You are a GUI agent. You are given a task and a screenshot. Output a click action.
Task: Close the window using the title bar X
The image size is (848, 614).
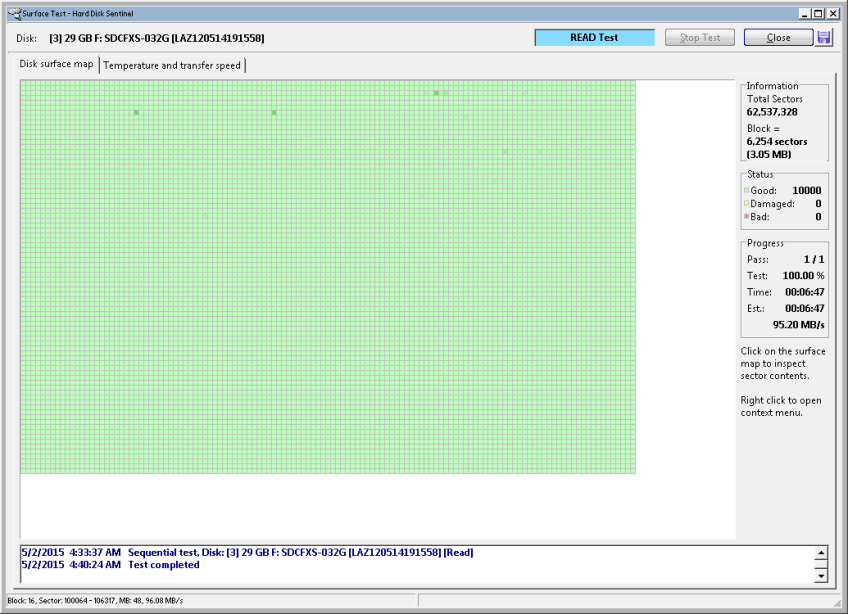click(832, 14)
